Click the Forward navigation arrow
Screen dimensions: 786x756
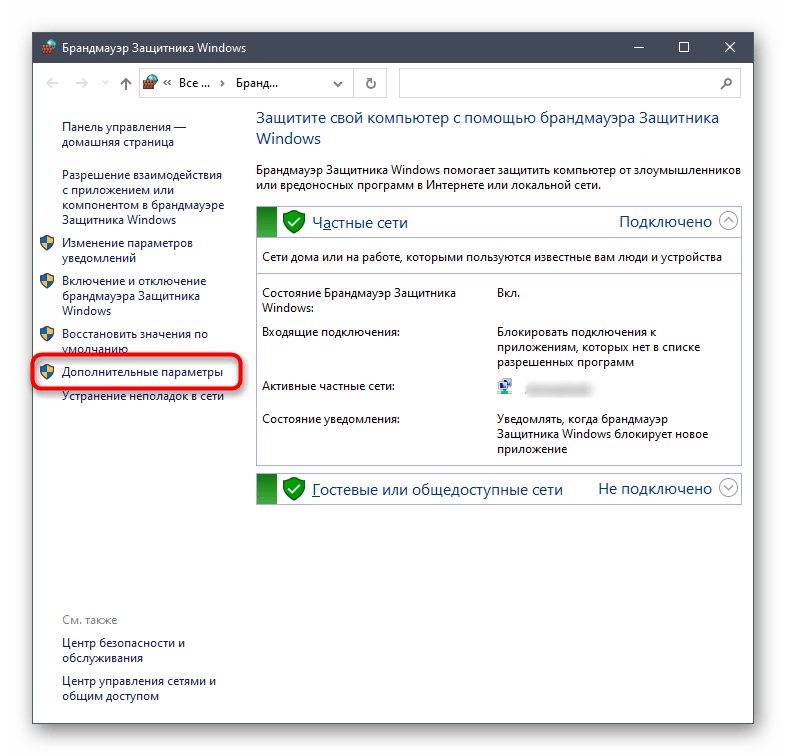click(x=81, y=83)
